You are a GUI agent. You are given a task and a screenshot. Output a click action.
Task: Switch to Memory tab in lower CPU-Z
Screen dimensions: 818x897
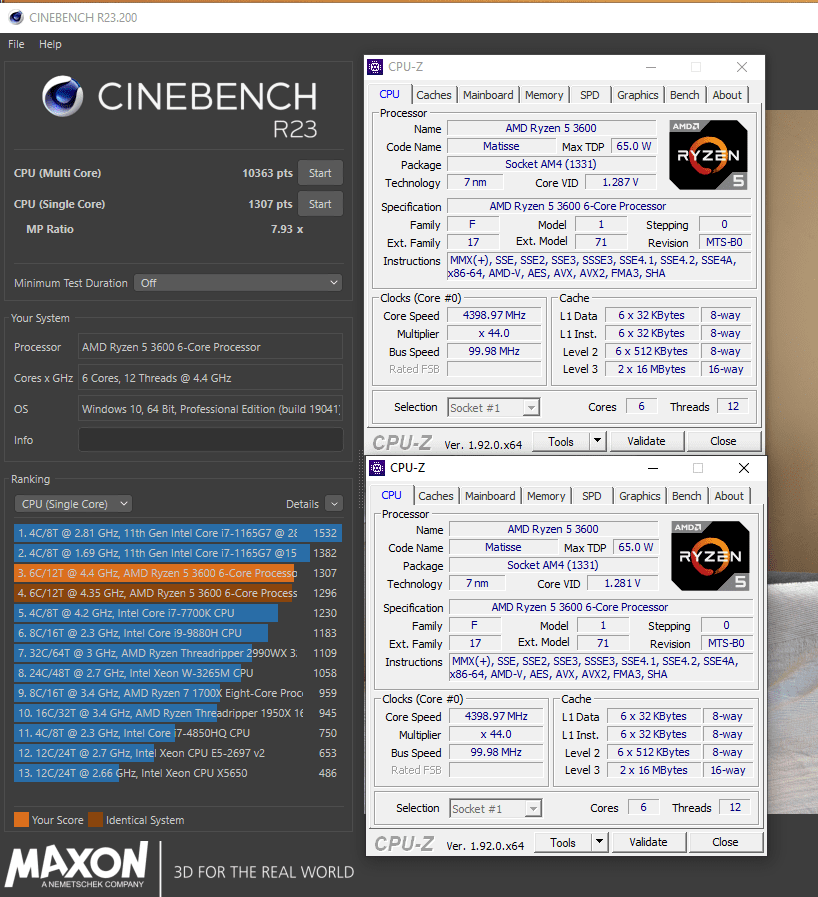point(546,496)
